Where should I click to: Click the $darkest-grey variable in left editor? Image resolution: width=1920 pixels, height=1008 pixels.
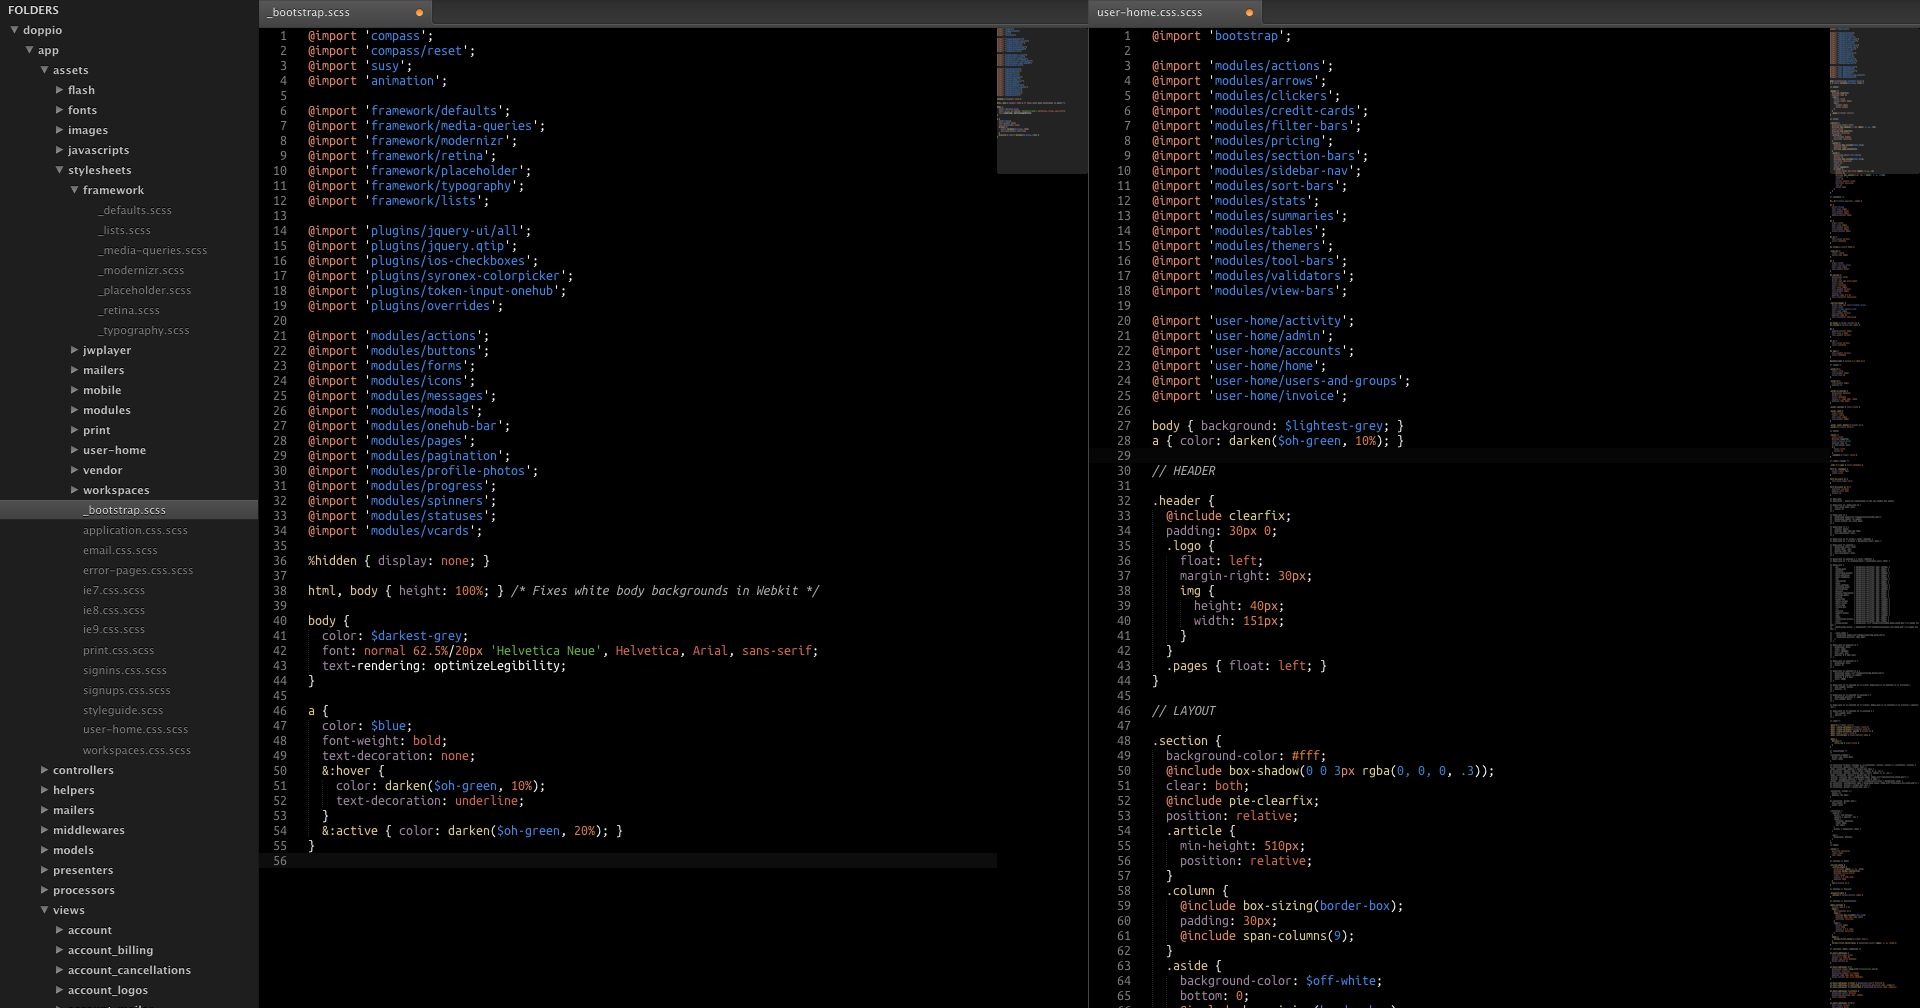417,636
